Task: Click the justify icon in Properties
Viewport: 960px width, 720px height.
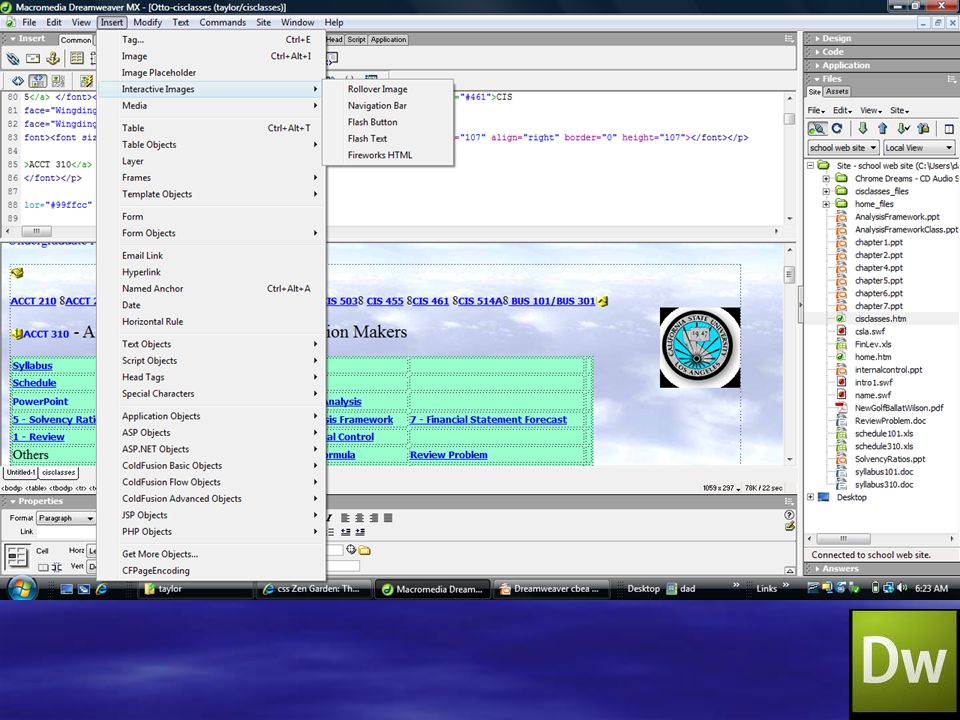Action: point(388,518)
